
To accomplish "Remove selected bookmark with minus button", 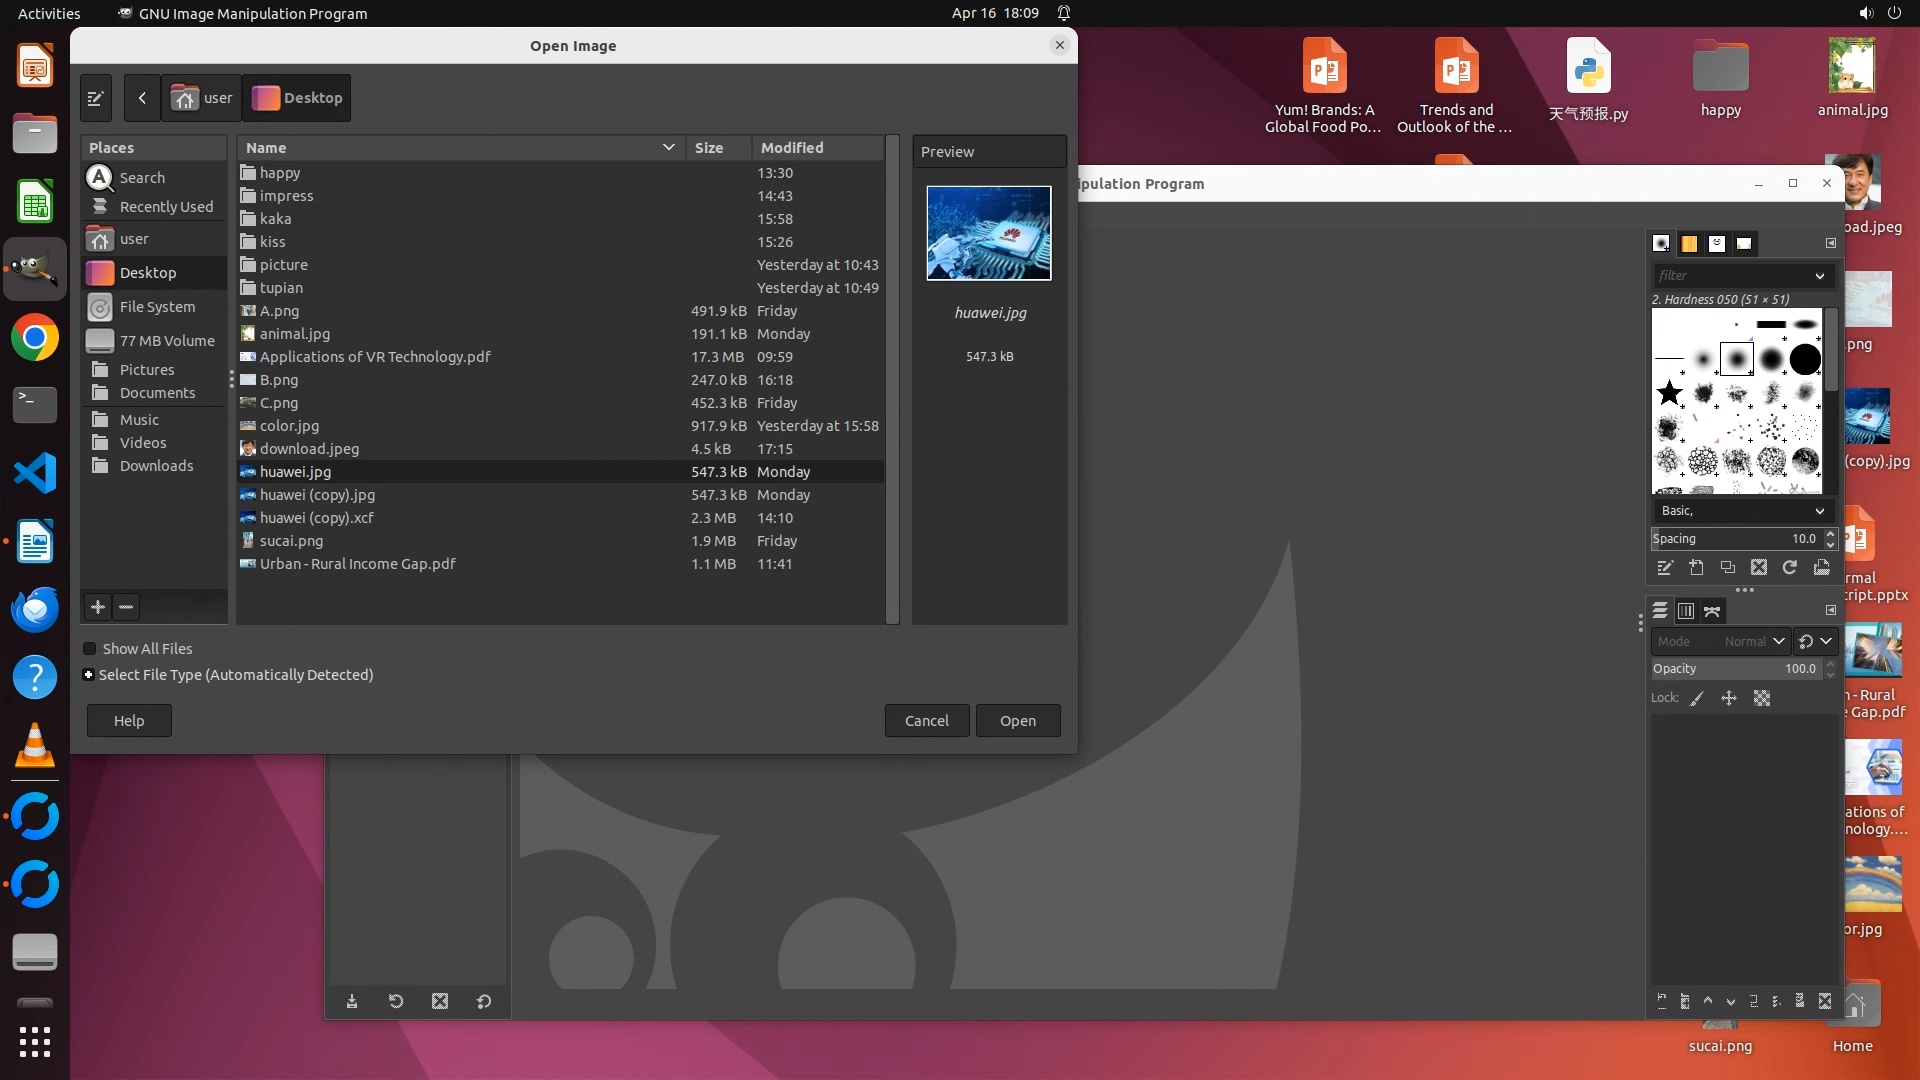I will point(126,607).
